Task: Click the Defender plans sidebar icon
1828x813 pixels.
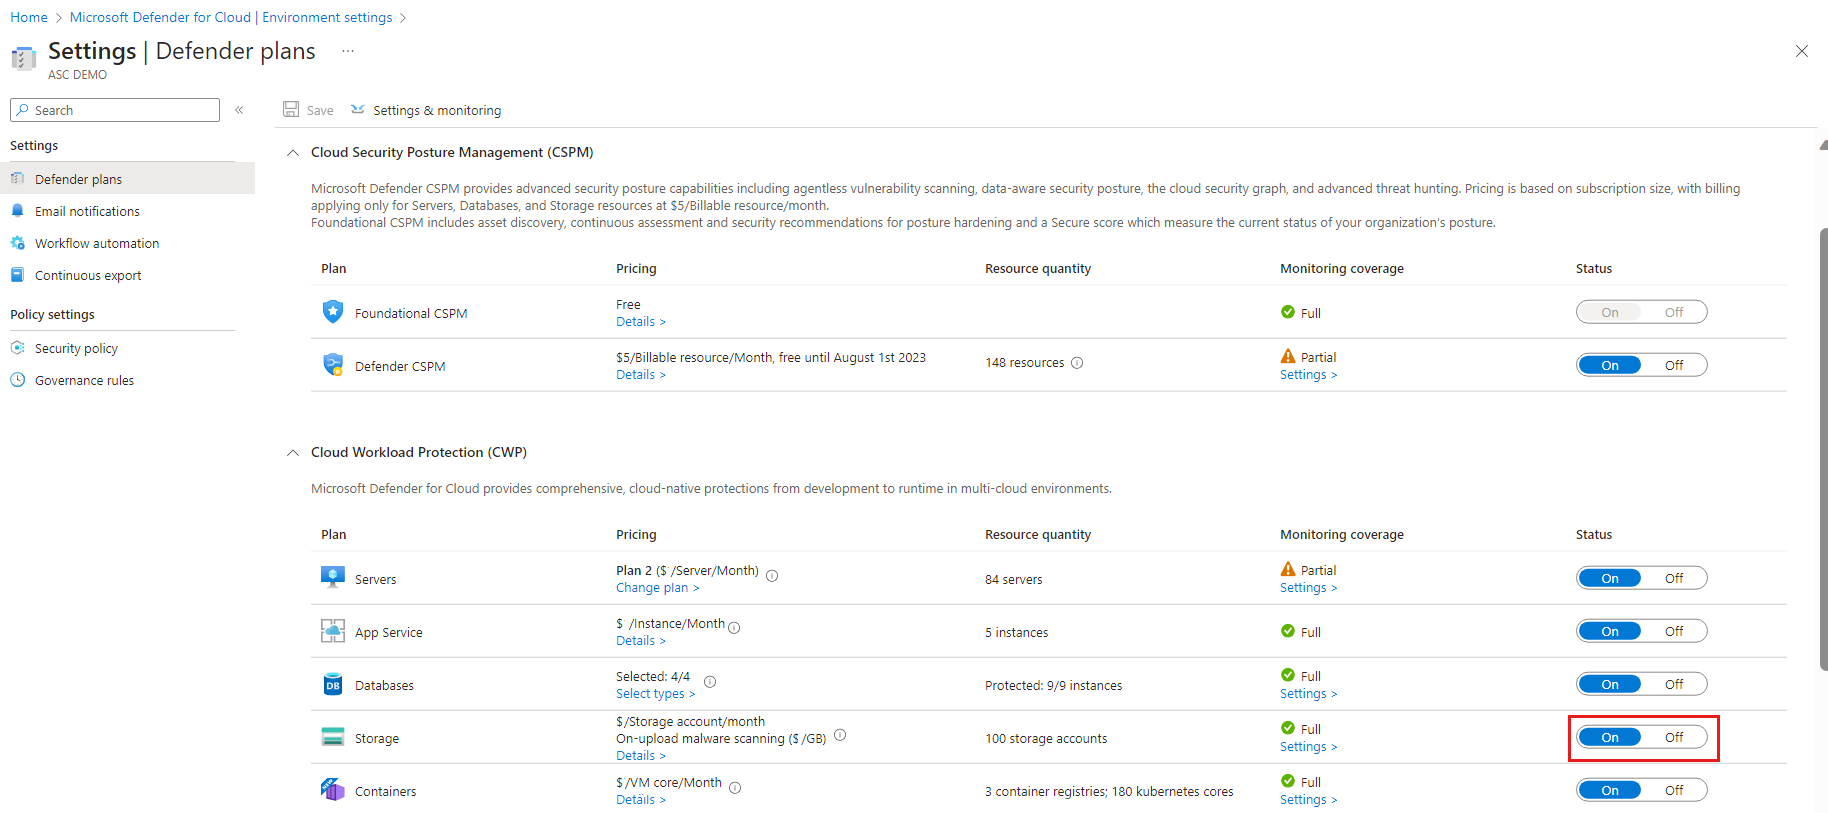Action: (17, 179)
